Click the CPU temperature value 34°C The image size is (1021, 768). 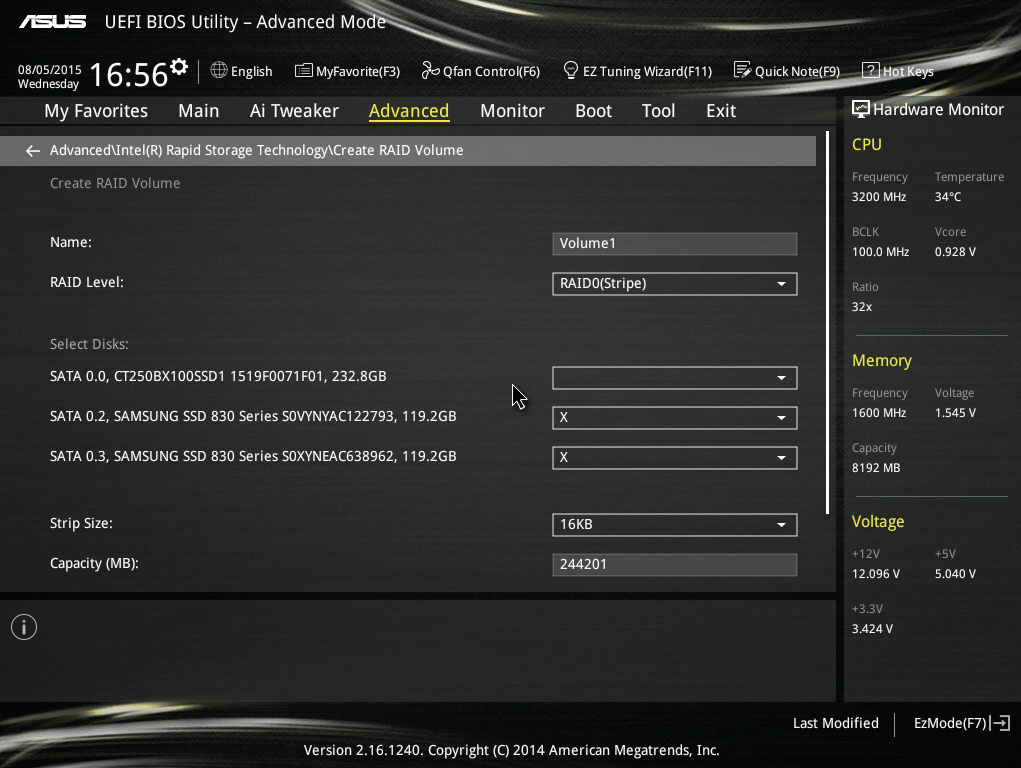pyautogui.click(x=948, y=197)
